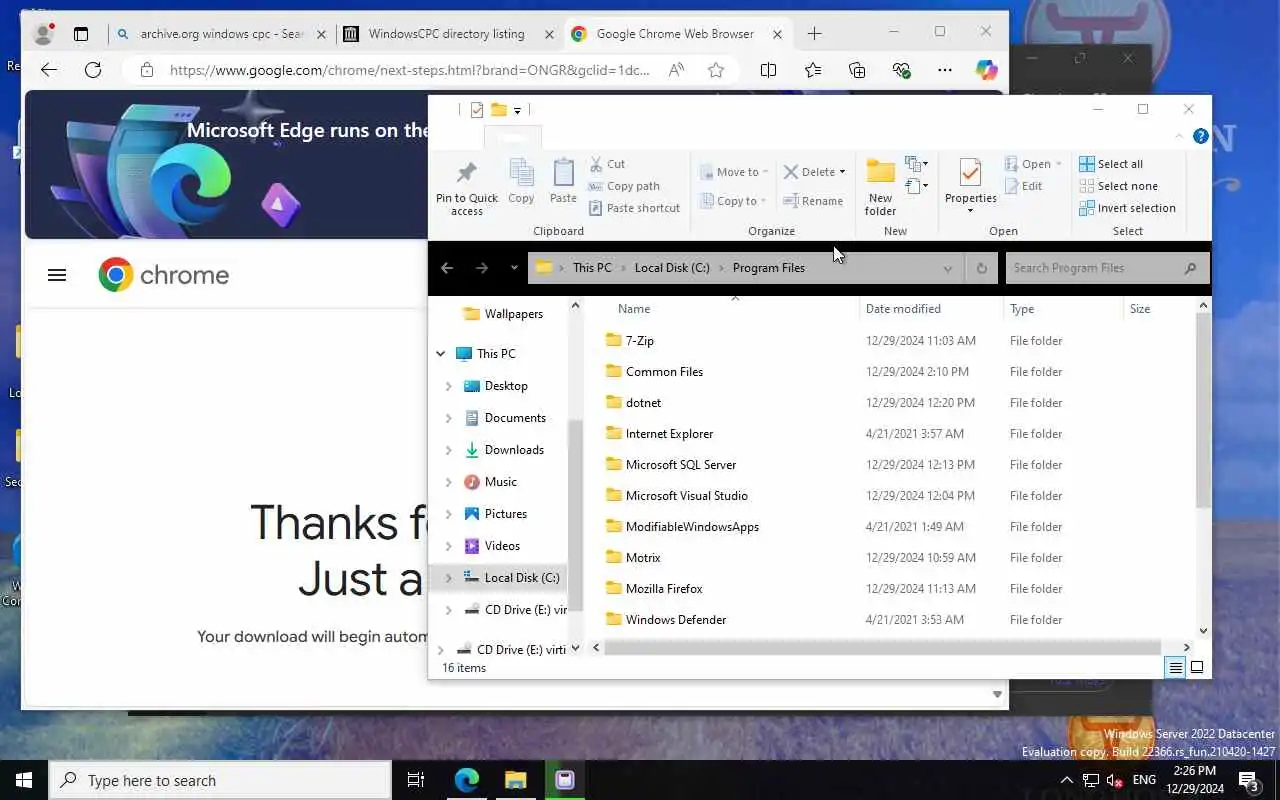This screenshot has height=800, width=1280.
Task: Open the Copilot icon in Edge
Action: click(987, 70)
